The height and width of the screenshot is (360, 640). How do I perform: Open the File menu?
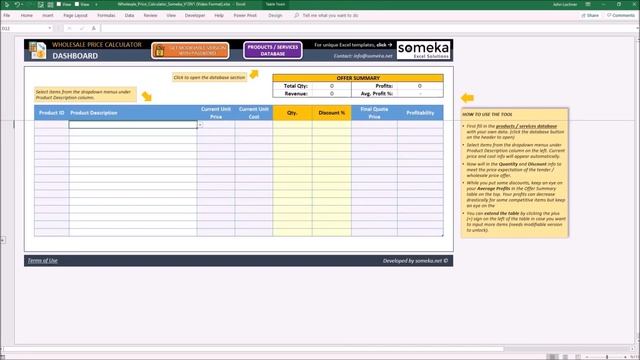(7, 15)
